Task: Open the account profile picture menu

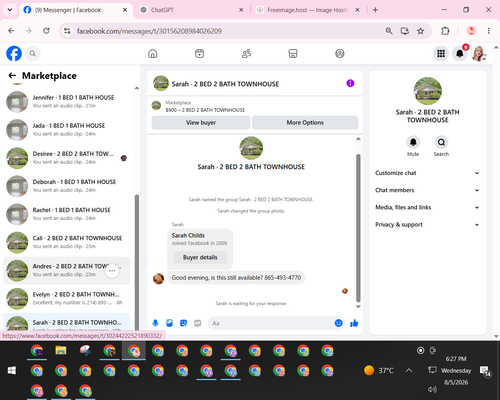Action: click(x=478, y=53)
